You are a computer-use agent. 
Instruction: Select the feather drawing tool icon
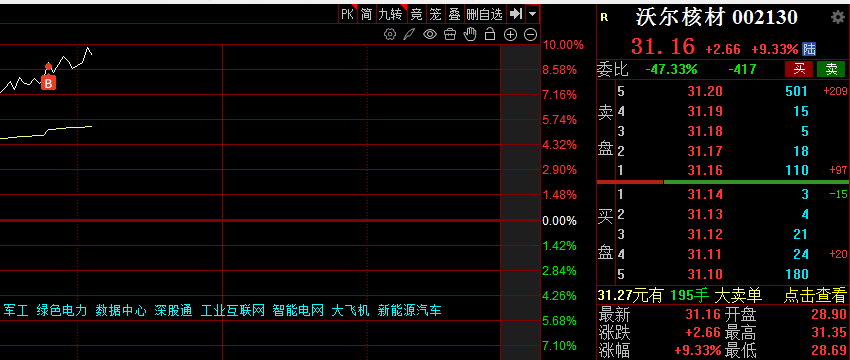click(409, 35)
